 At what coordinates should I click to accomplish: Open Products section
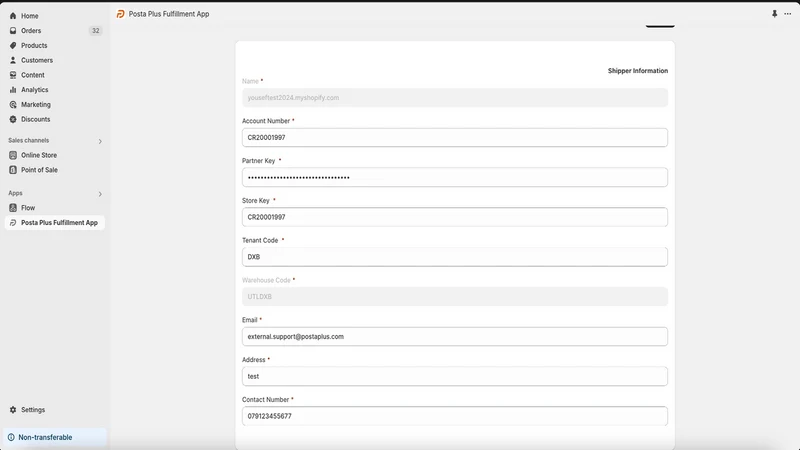coord(34,45)
